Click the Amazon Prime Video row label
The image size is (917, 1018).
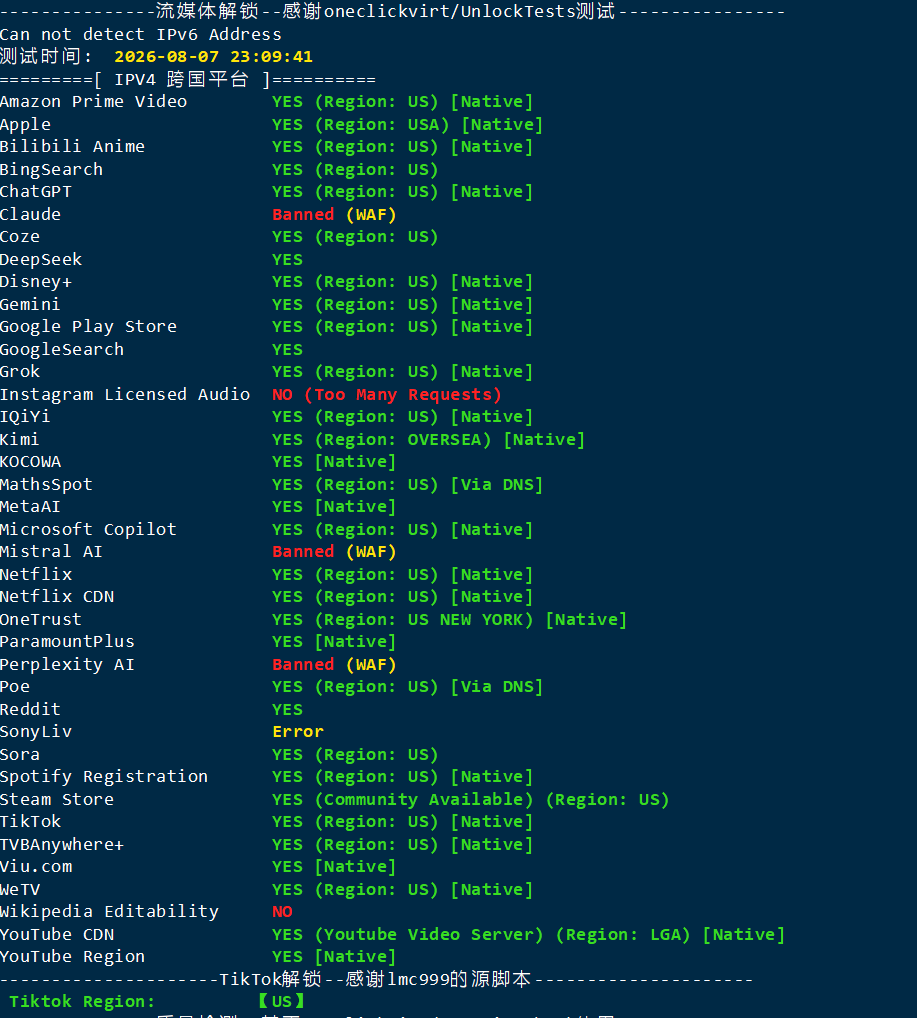click(94, 102)
